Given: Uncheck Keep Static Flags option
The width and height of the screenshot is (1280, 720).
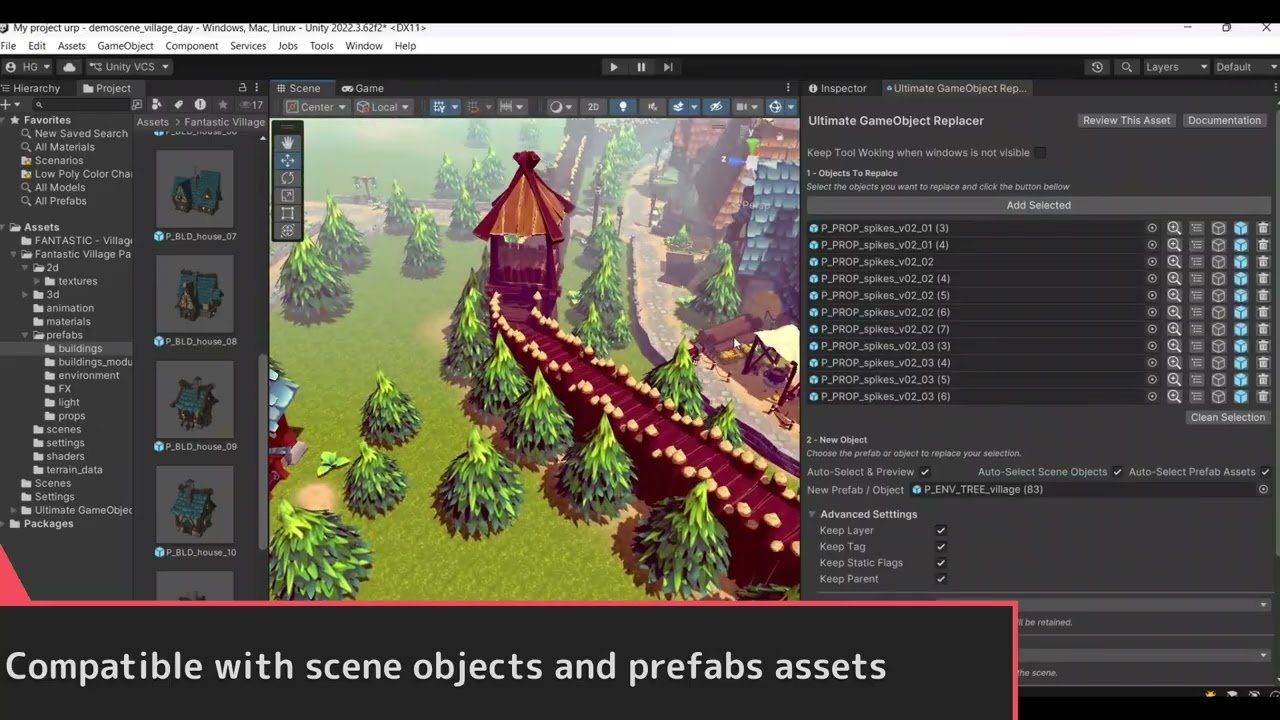Looking at the screenshot, I should pos(941,563).
